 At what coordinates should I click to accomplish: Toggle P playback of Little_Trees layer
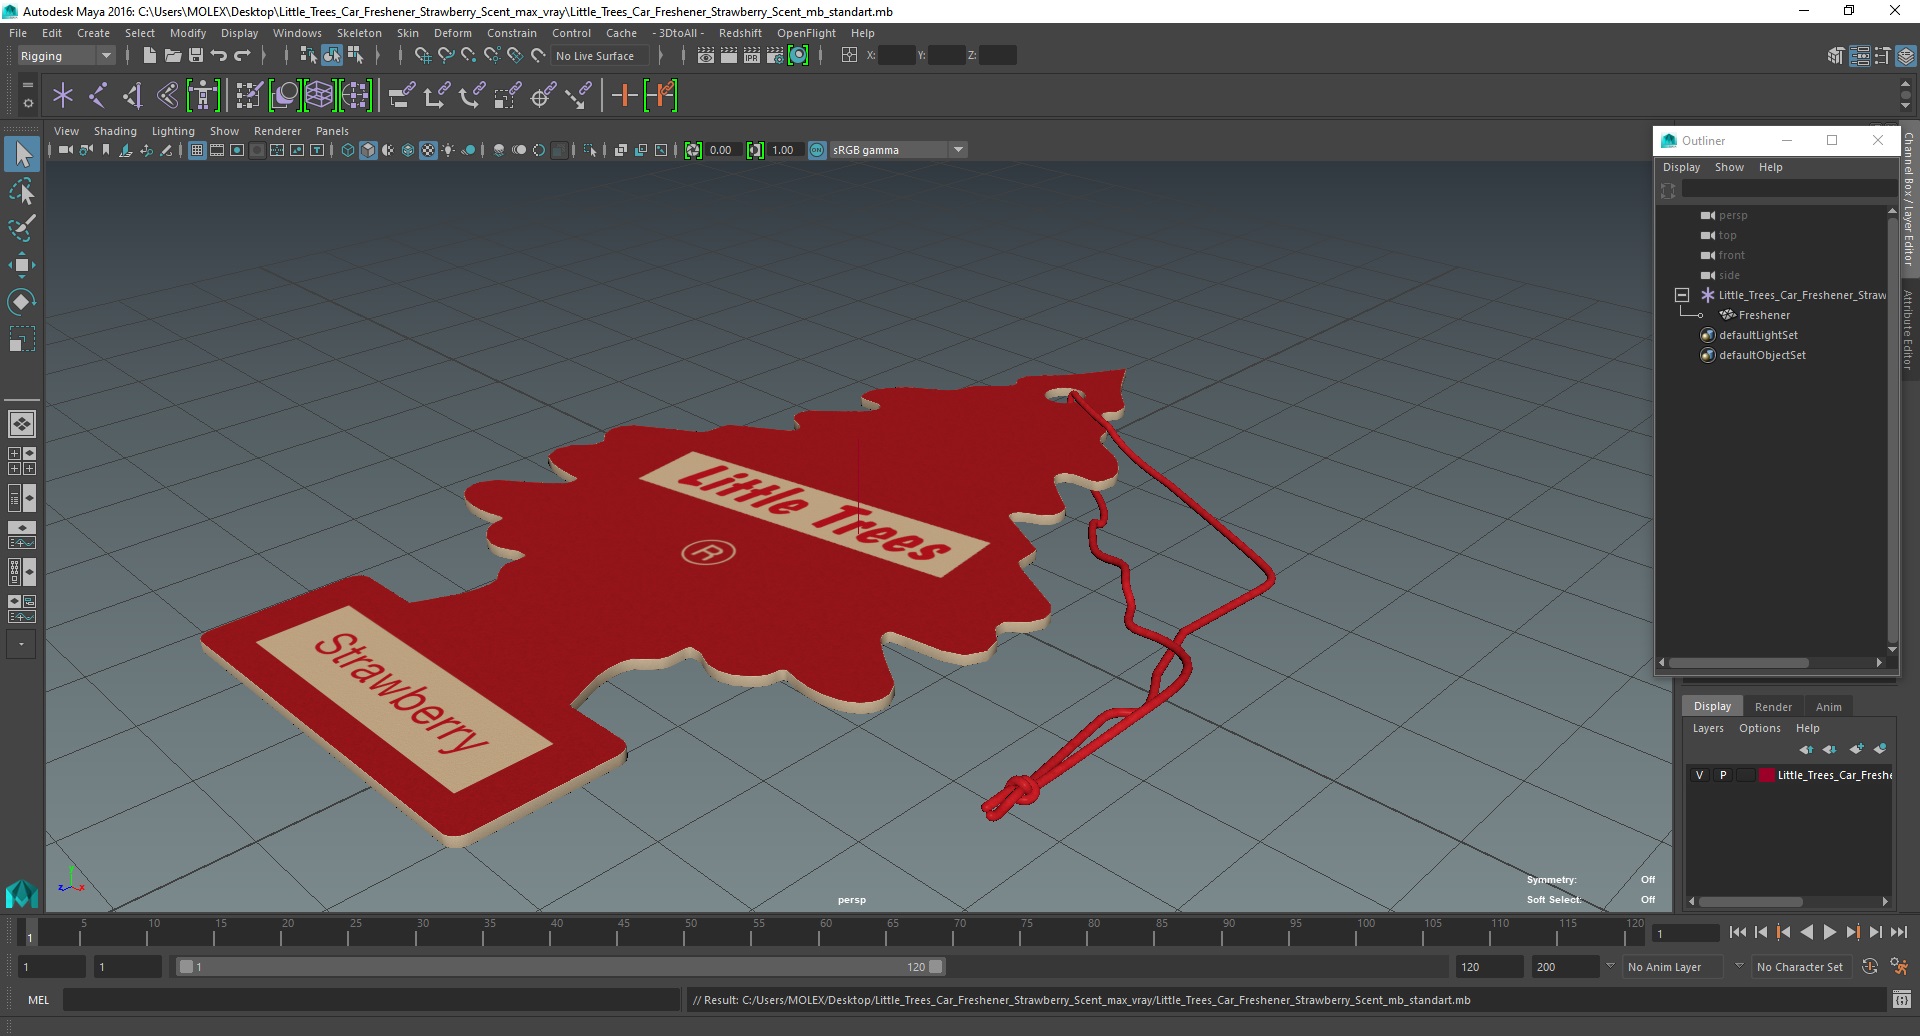1723,775
